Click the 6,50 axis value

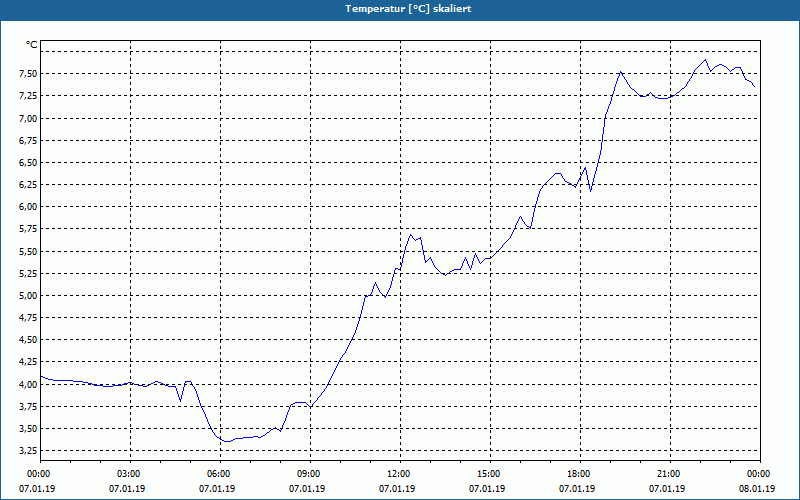(x=28, y=163)
